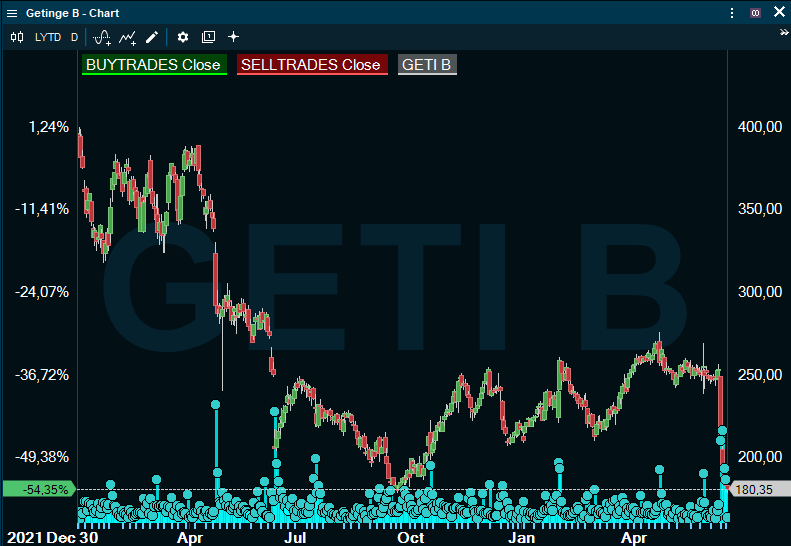Add a comparison using the line-chart-plus icon
This screenshot has height=546, width=791.
(x=128, y=37)
